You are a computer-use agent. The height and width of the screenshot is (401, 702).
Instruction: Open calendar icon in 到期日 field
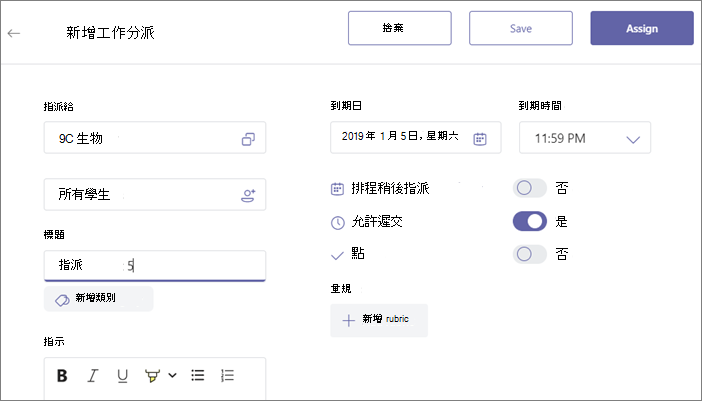click(x=479, y=139)
